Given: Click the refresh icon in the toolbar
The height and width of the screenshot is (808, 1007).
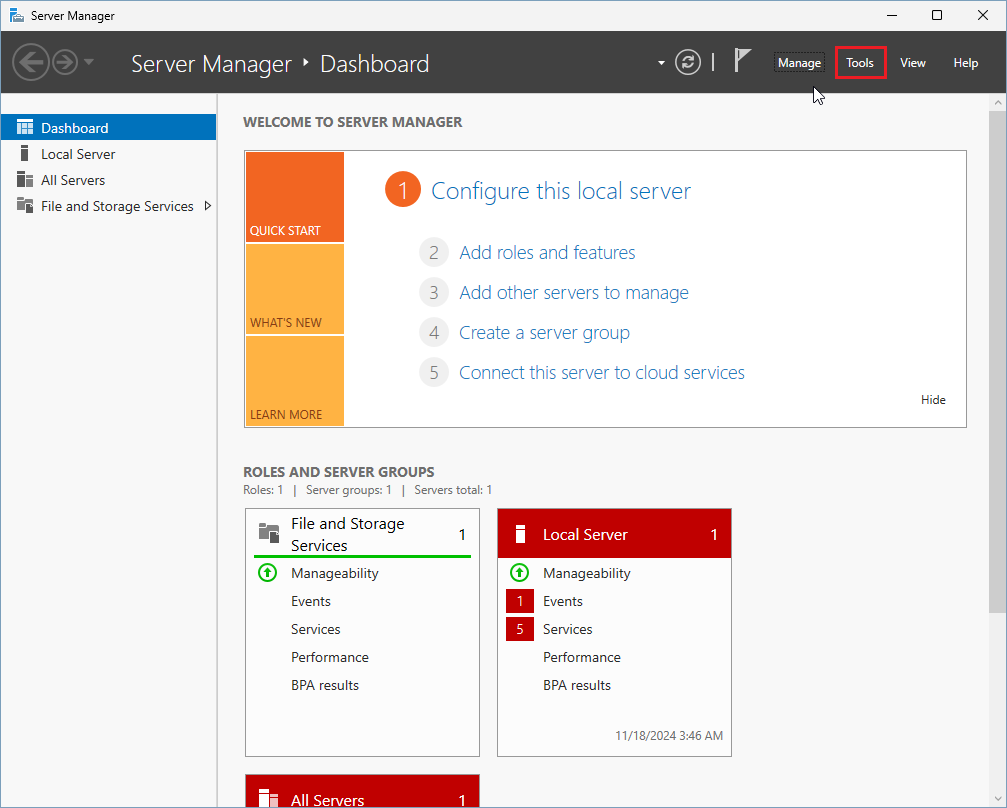Looking at the screenshot, I should tap(688, 62).
